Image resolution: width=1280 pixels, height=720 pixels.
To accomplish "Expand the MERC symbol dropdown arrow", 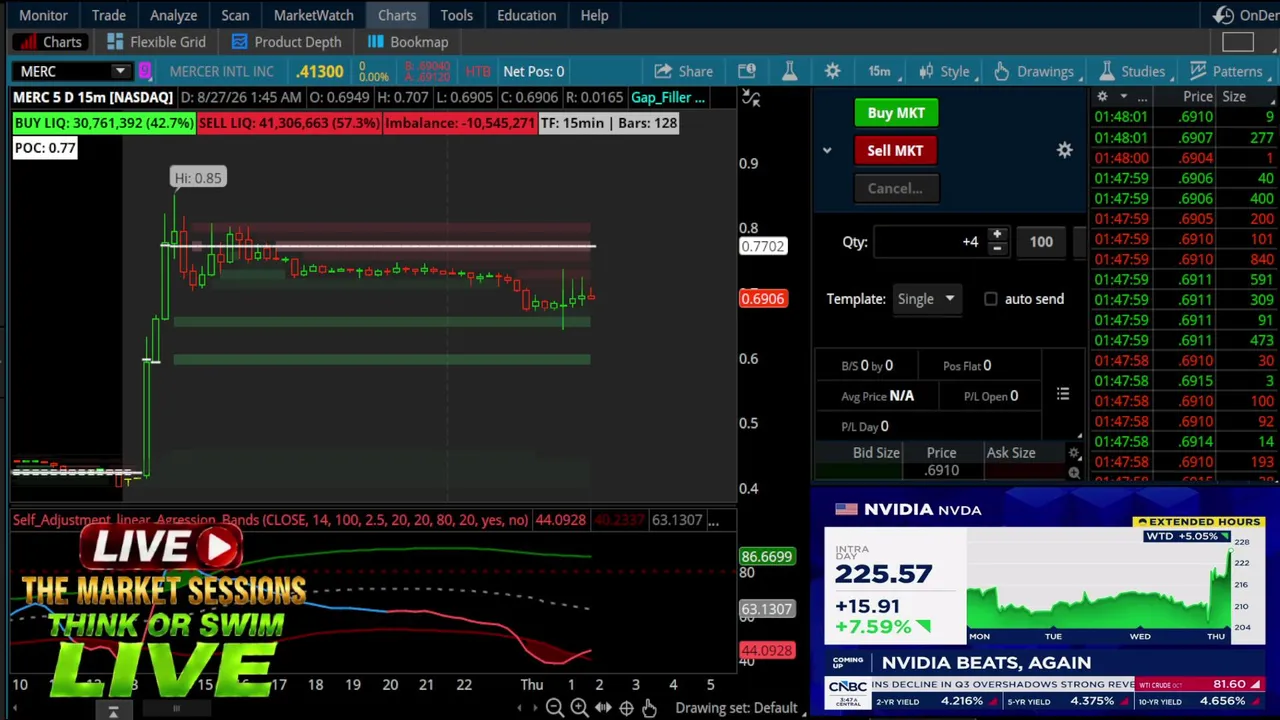I will pyautogui.click(x=120, y=71).
